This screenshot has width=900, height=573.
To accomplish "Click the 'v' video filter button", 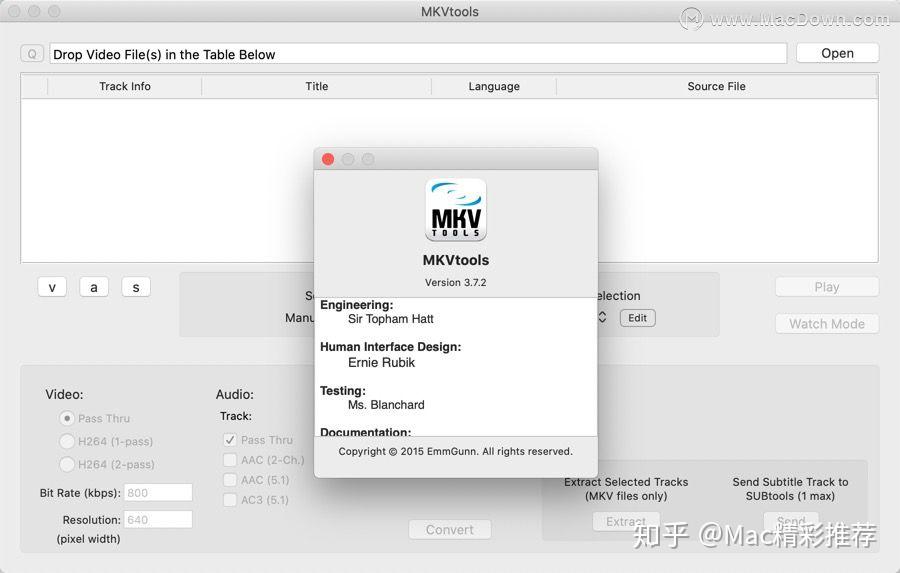I will click(52, 287).
